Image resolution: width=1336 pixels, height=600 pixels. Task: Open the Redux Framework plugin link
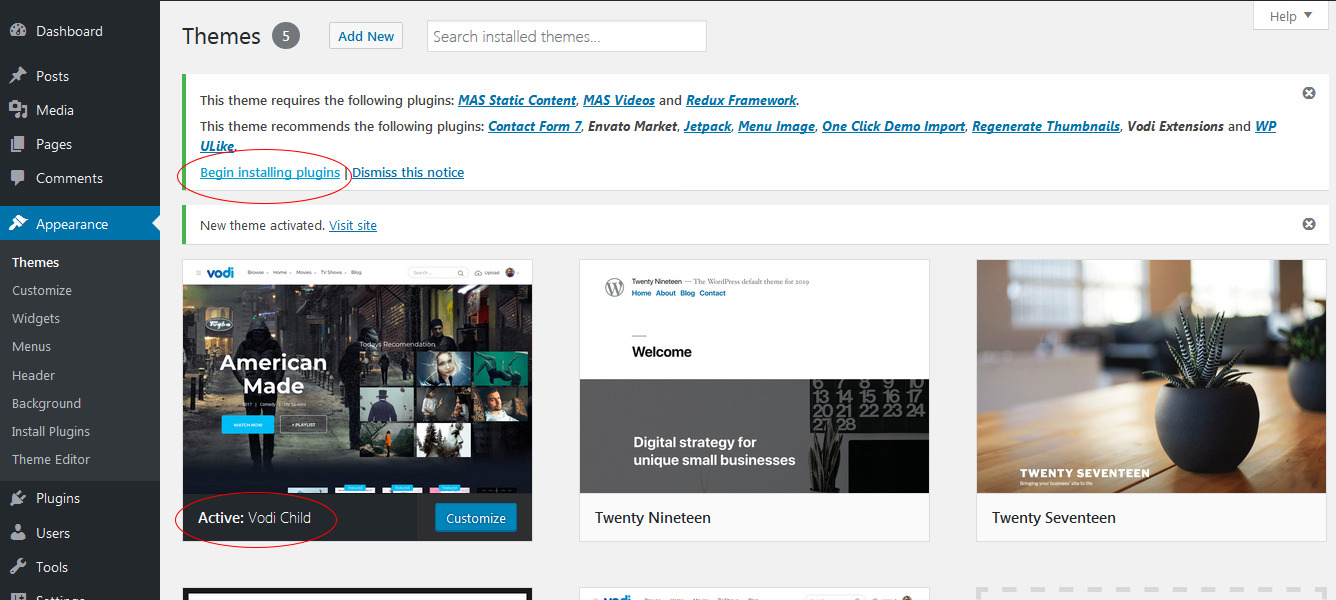pos(741,100)
